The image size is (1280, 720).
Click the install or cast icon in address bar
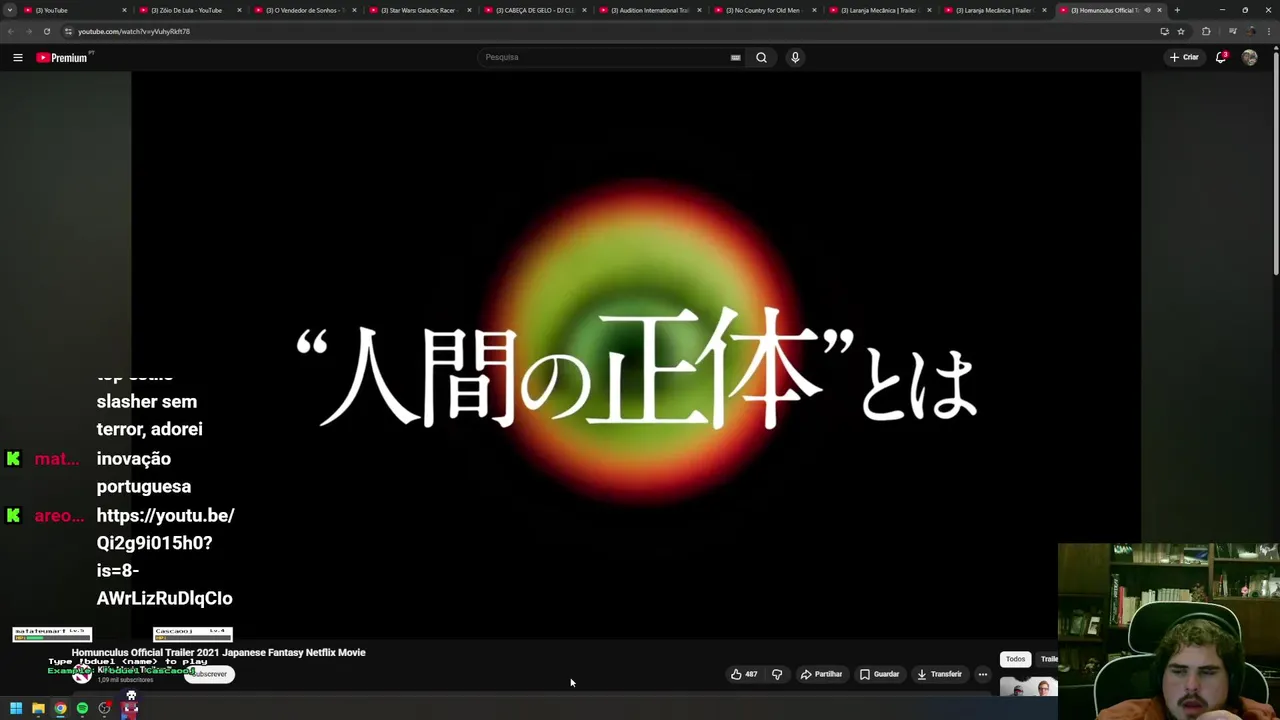[x=1164, y=31]
